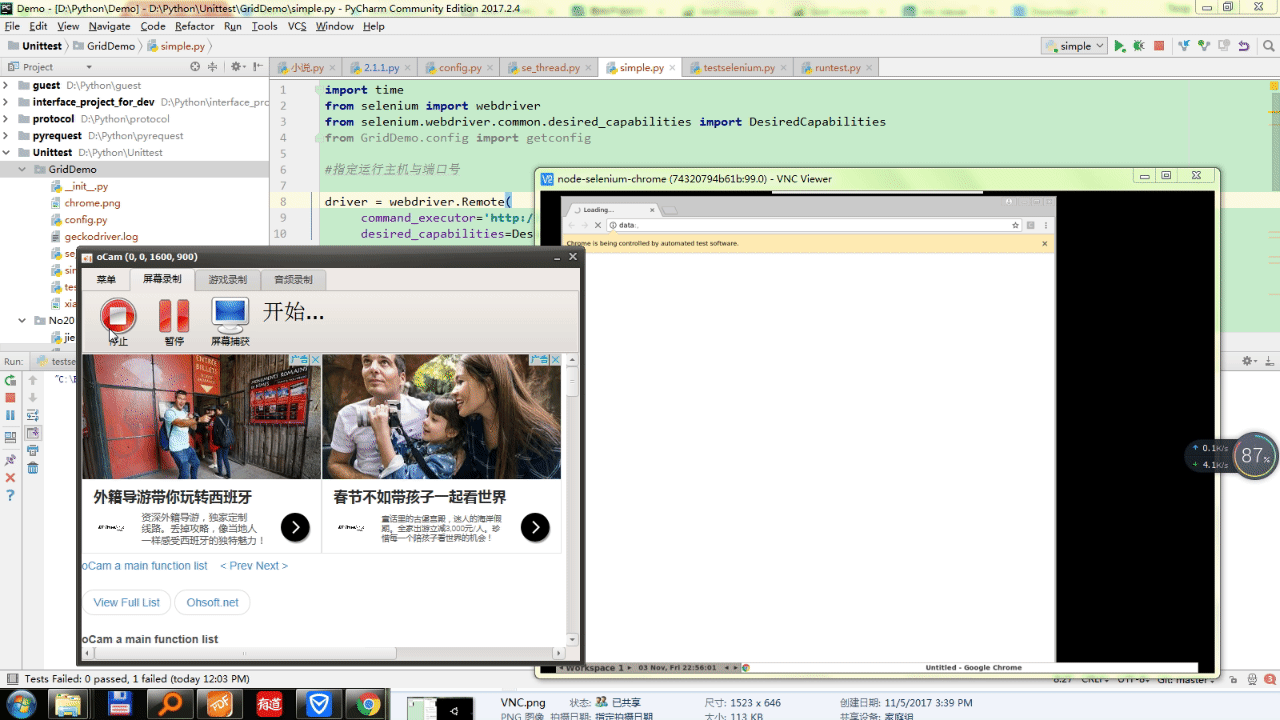Print output icon in Run panel
The width and height of the screenshot is (1280, 720).
[x=32, y=450]
